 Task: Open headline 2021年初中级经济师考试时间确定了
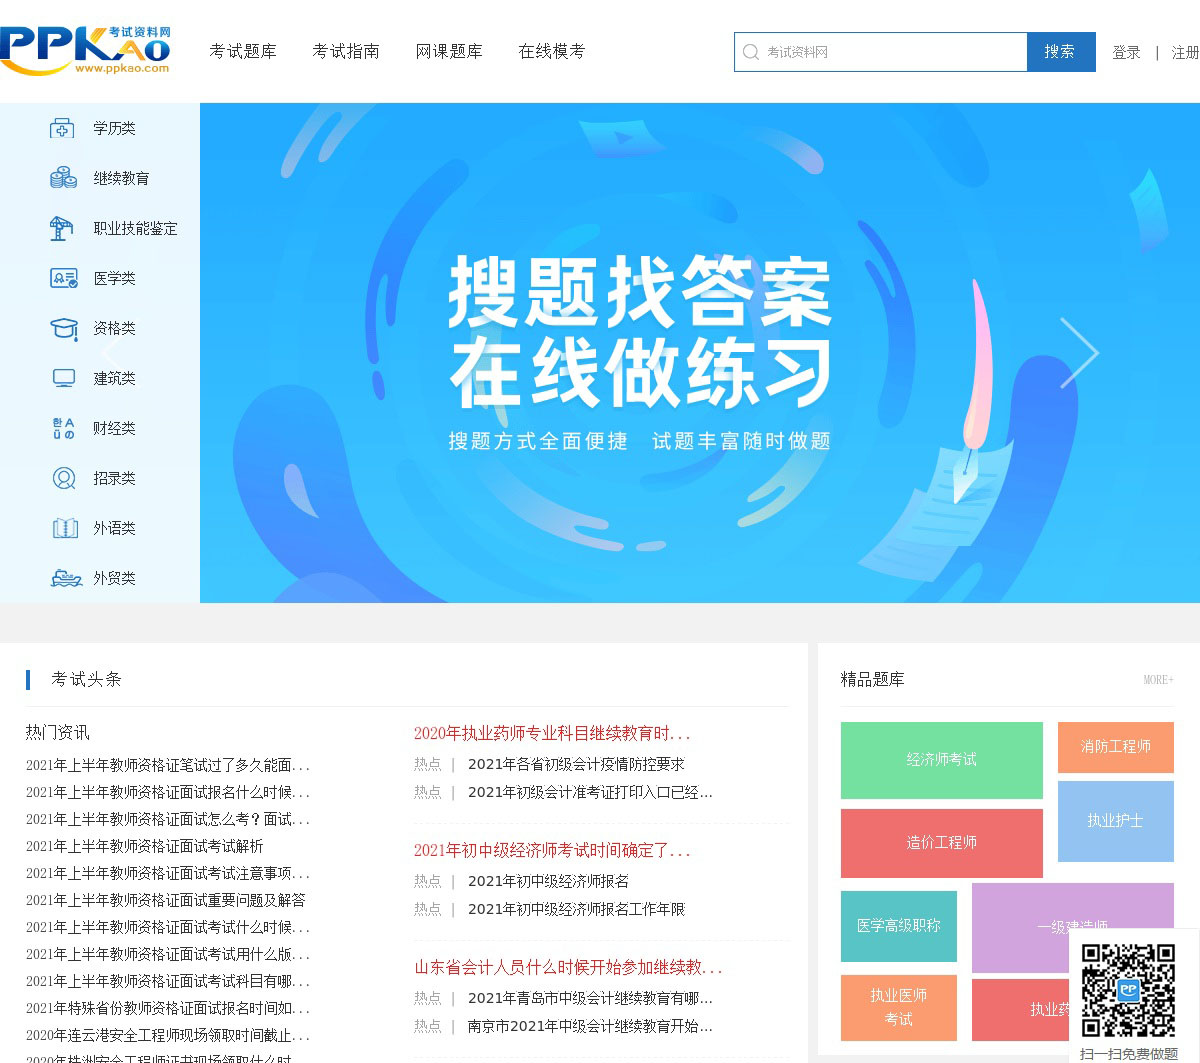pos(552,851)
